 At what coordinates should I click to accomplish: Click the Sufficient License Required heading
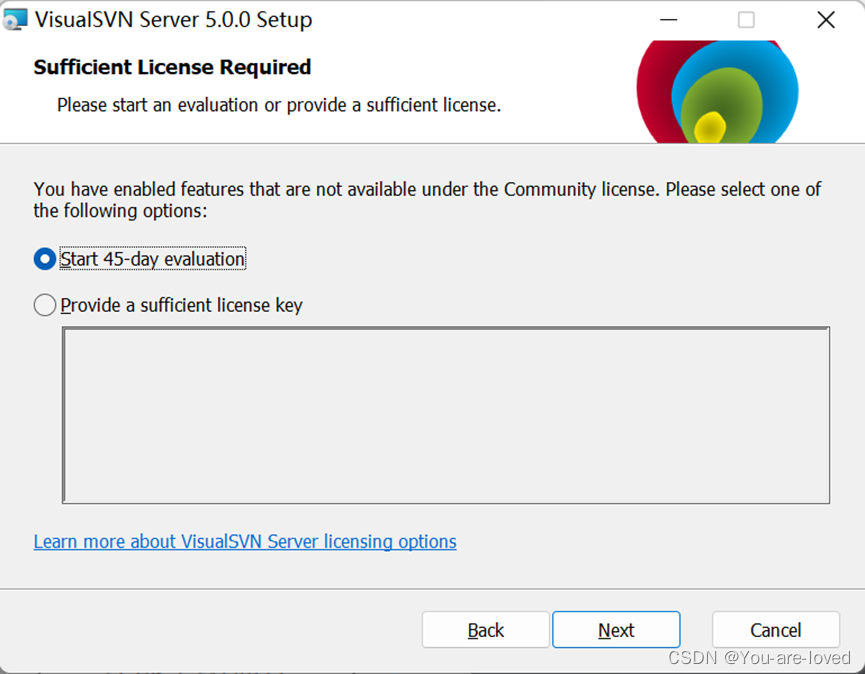tap(172, 67)
